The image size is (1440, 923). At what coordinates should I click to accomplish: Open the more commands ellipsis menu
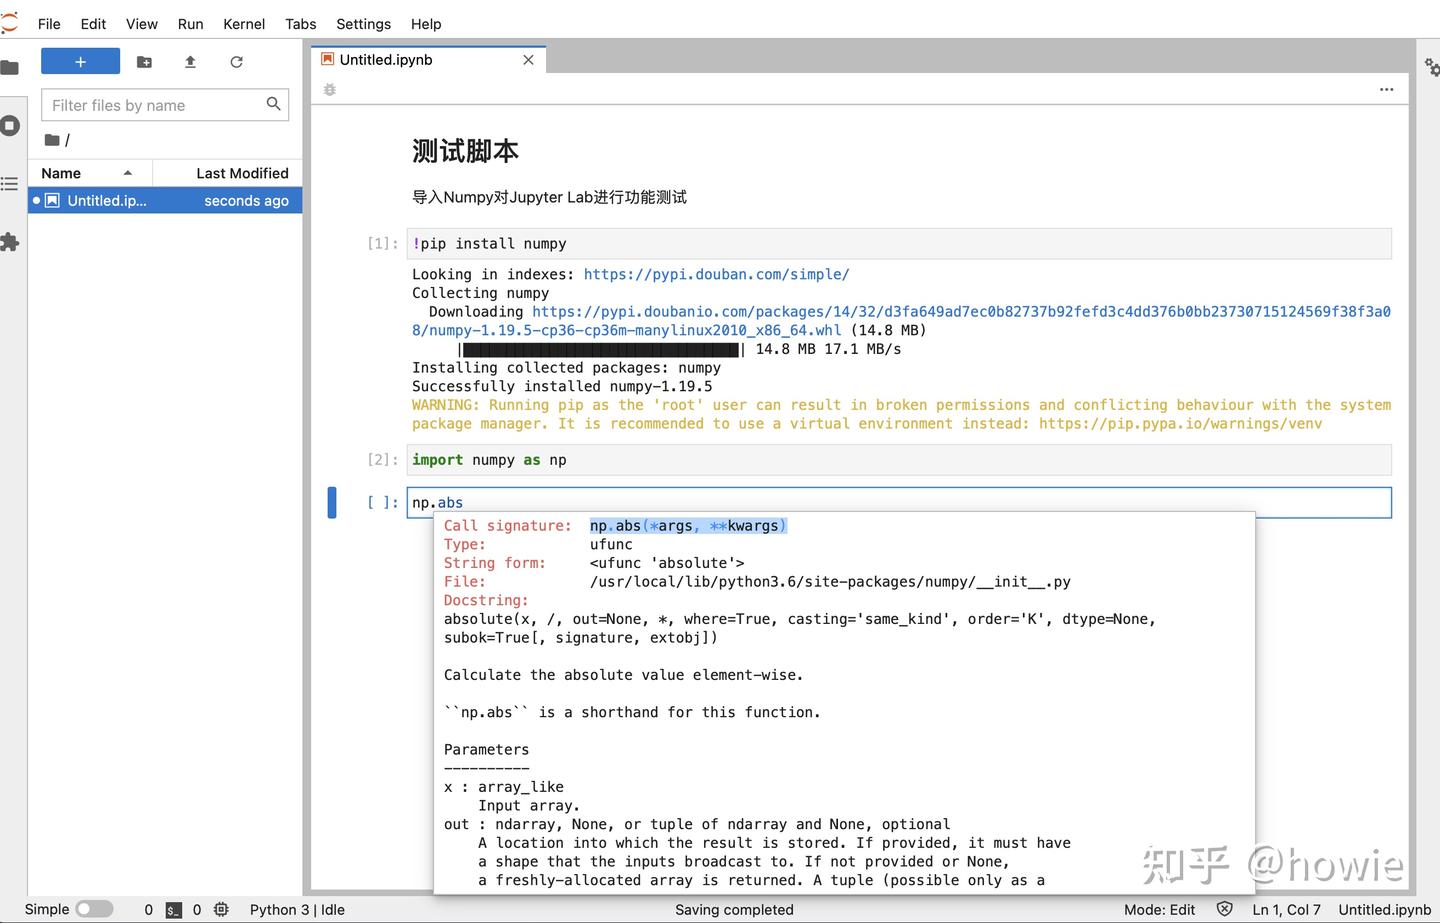[1387, 89]
